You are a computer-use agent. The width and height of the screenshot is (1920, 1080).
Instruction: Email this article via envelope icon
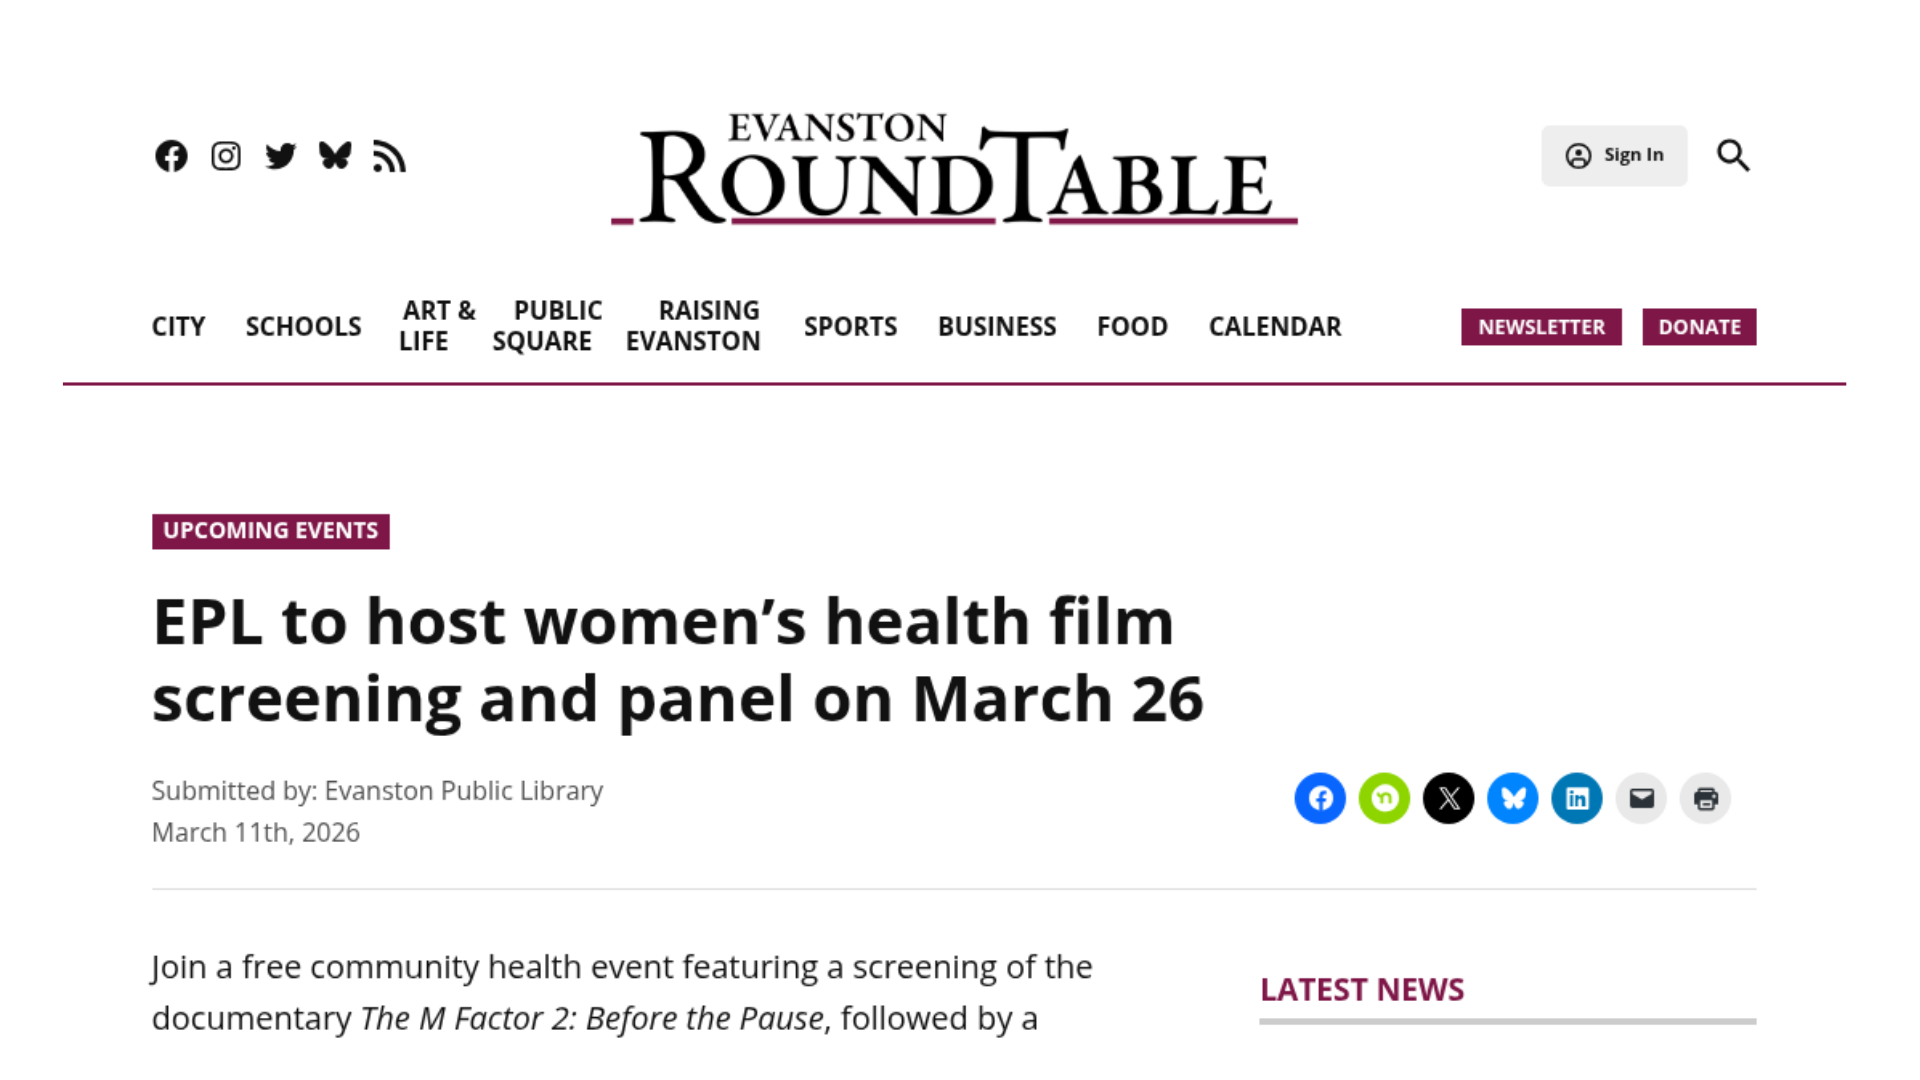(1641, 798)
